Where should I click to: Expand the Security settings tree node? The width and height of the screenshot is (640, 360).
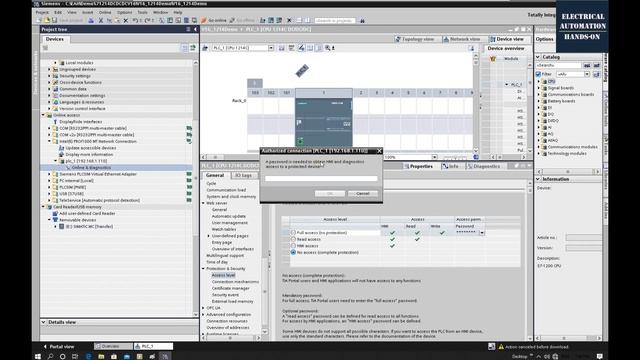point(49,76)
